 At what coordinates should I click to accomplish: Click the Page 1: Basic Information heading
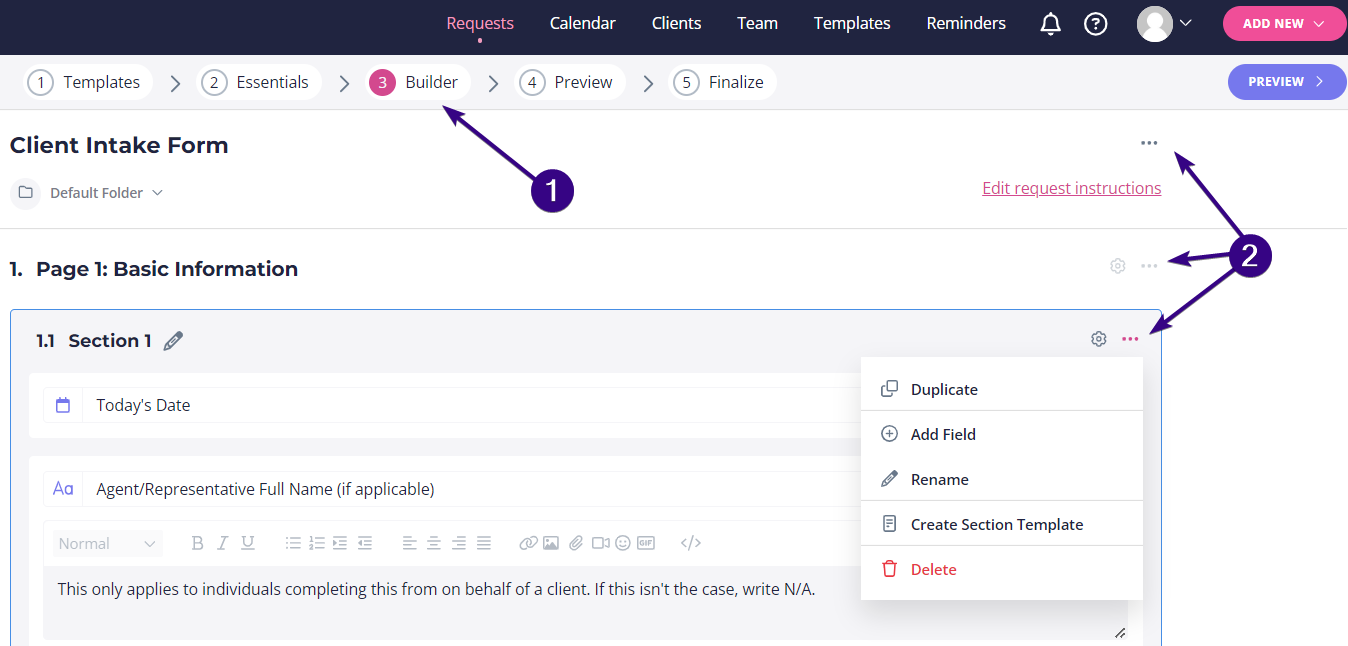coord(167,269)
